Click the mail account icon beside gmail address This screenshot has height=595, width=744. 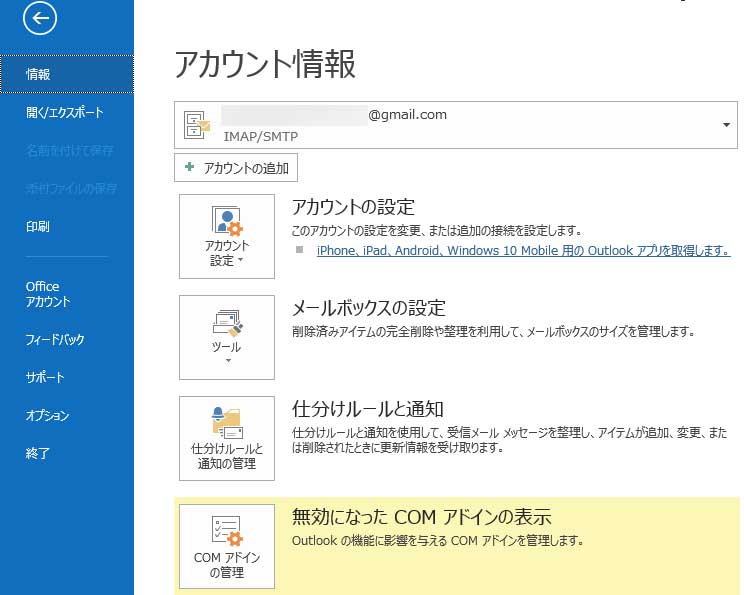[x=196, y=125]
